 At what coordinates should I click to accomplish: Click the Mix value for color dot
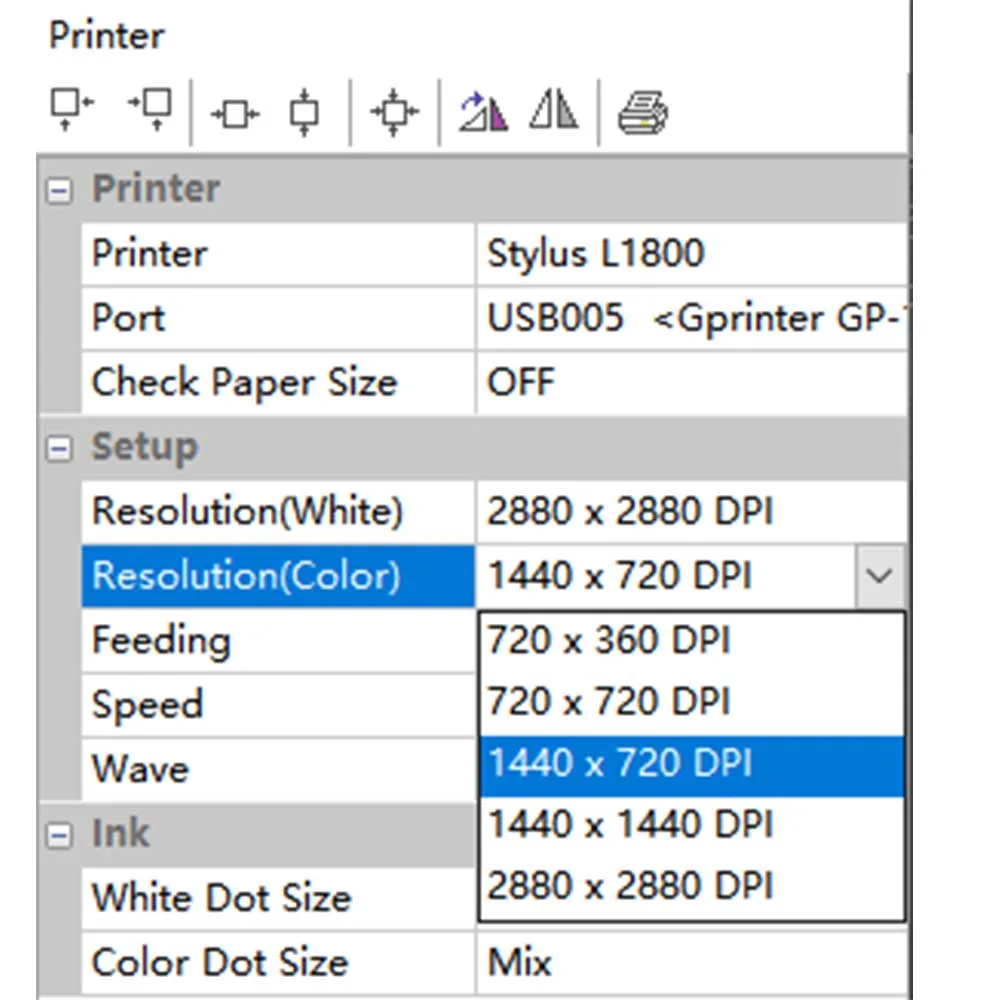pos(691,963)
